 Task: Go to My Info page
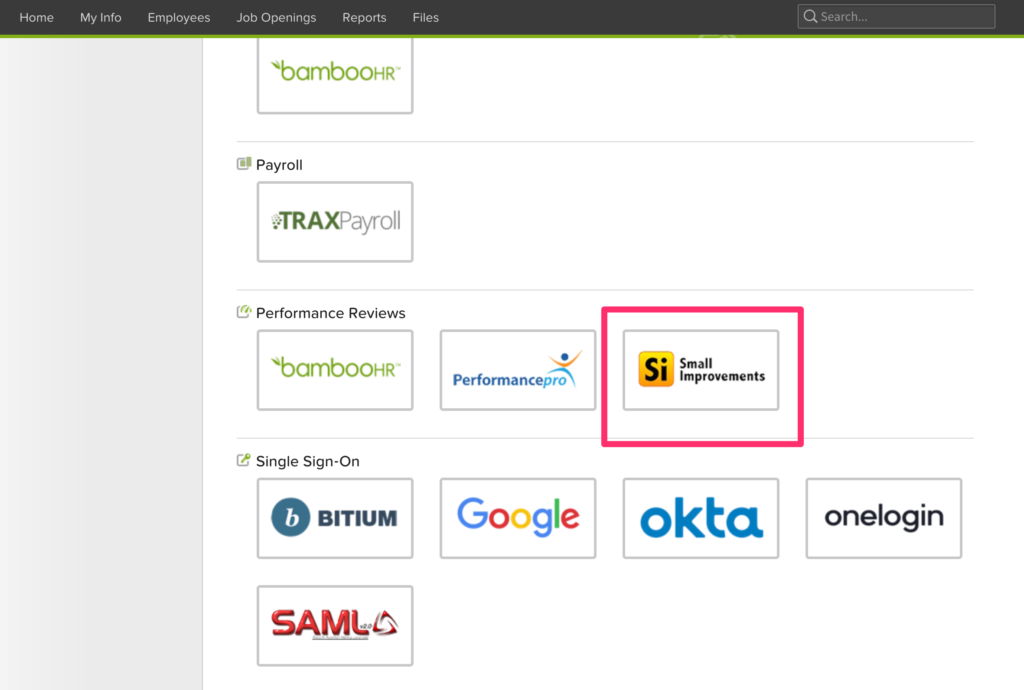point(101,18)
